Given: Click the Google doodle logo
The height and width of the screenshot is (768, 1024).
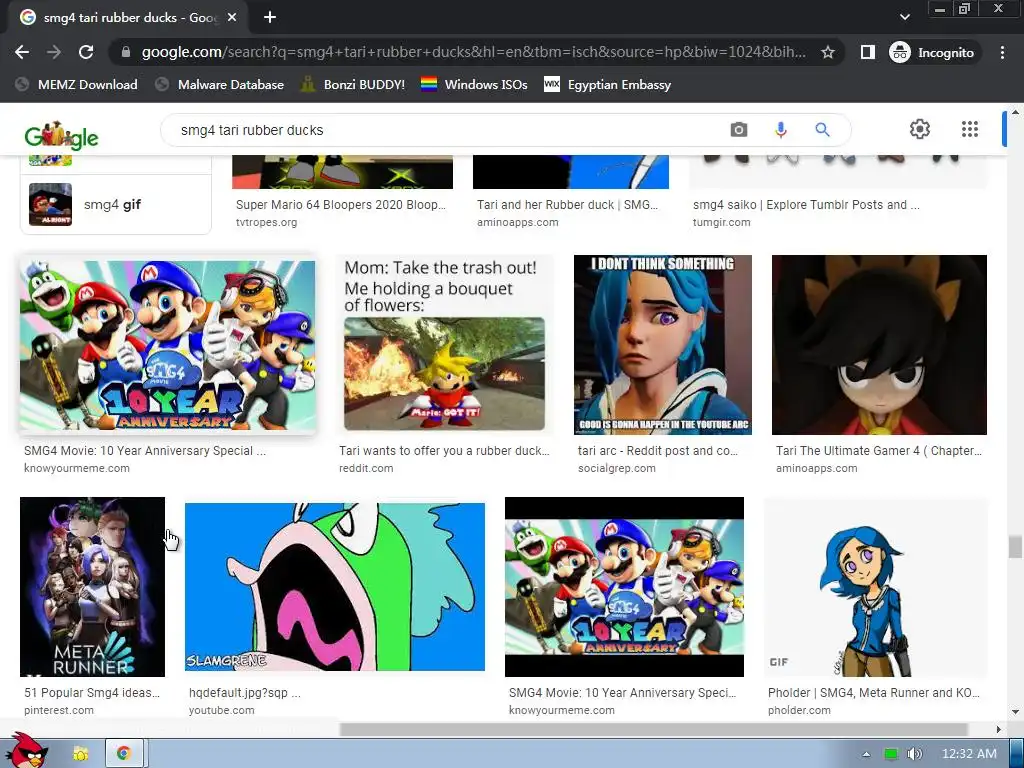Looking at the screenshot, I should [x=61, y=135].
